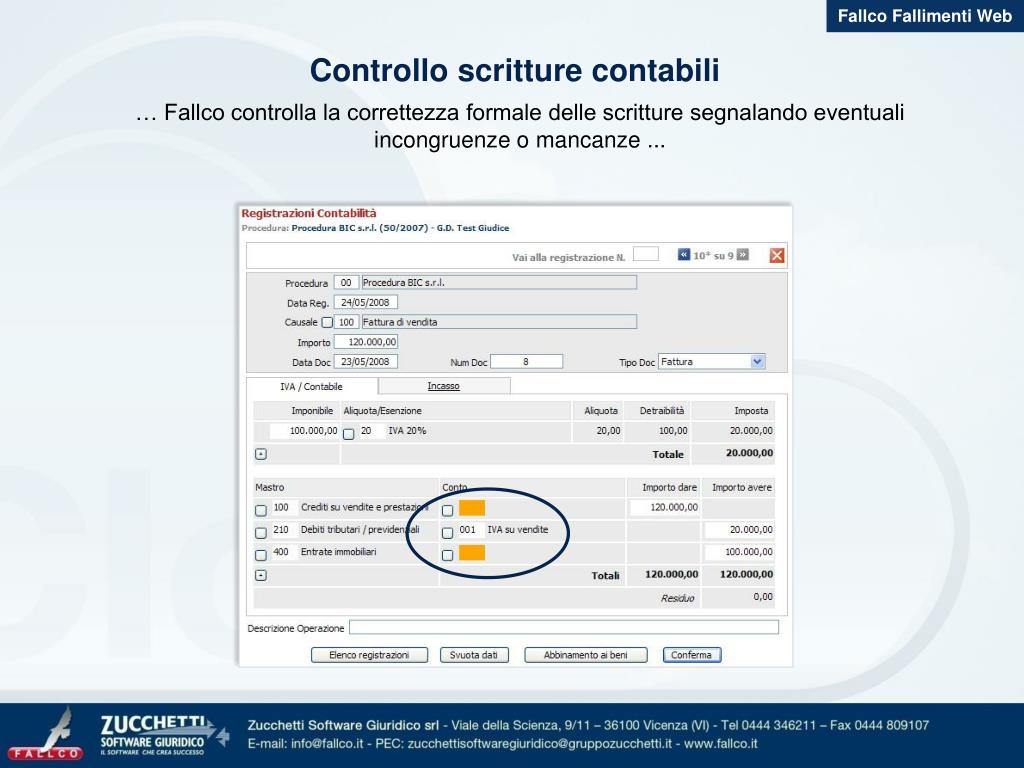Tick the Causale checkbox
Image resolution: width=1024 pixels, height=768 pixels.
327,322
